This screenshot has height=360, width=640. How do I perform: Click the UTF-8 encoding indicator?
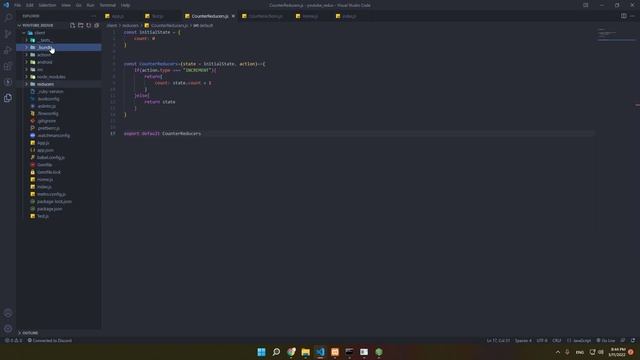coord(542,340)
